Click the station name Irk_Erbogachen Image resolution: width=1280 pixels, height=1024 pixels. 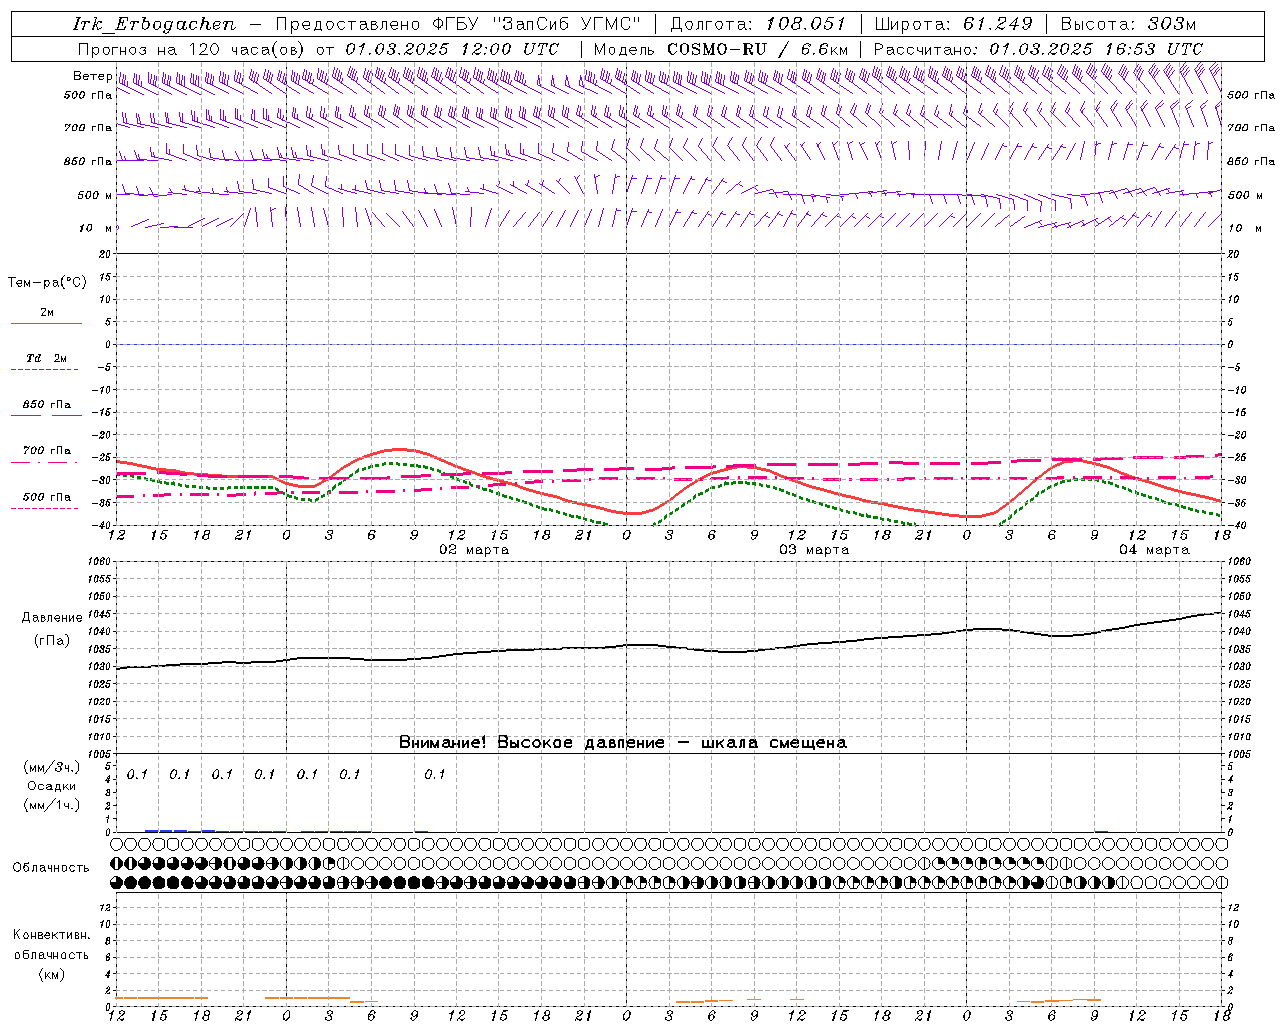pos(155,24)
